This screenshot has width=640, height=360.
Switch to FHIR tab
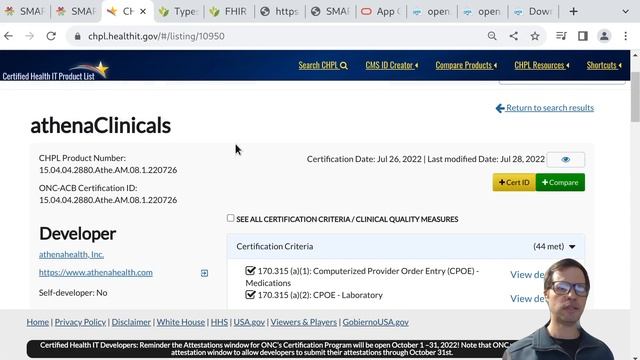(229, 11)
